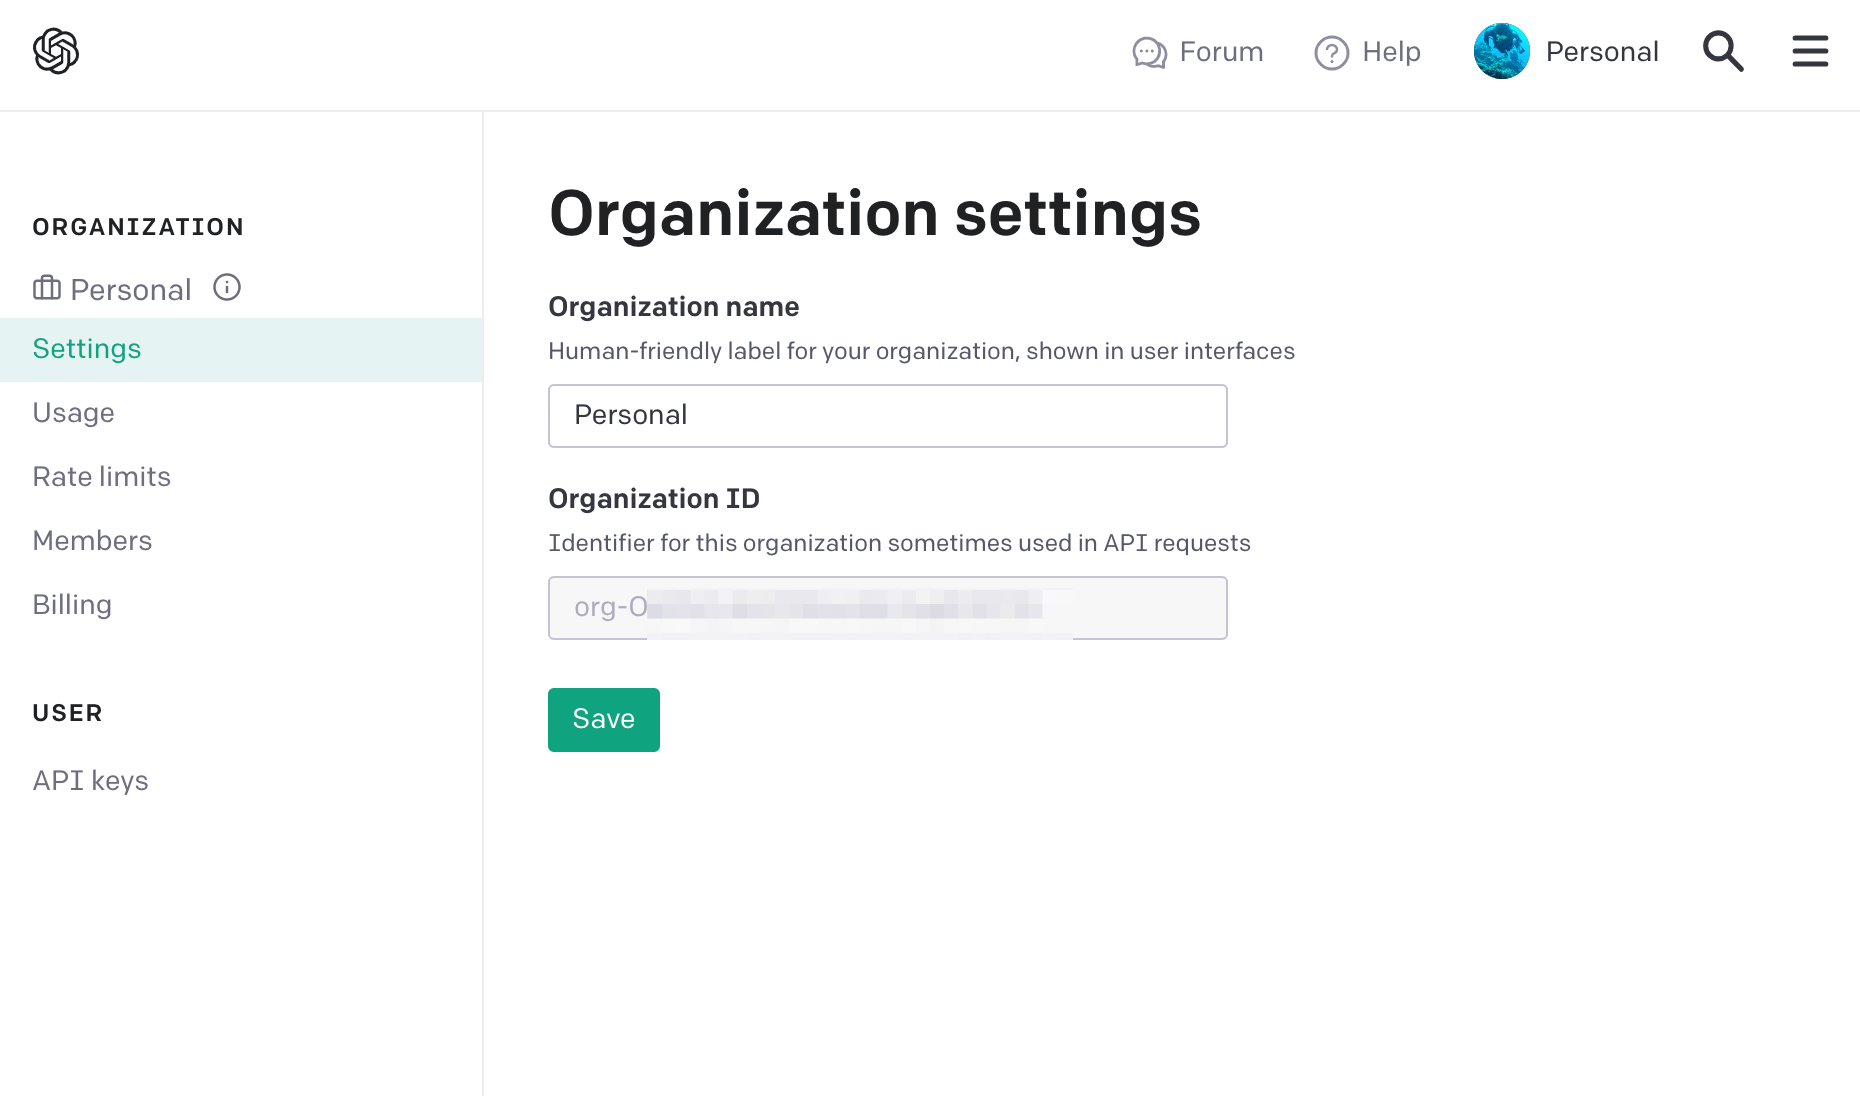
Task: Open the hamburger menu
Action: click(1810, 51)
